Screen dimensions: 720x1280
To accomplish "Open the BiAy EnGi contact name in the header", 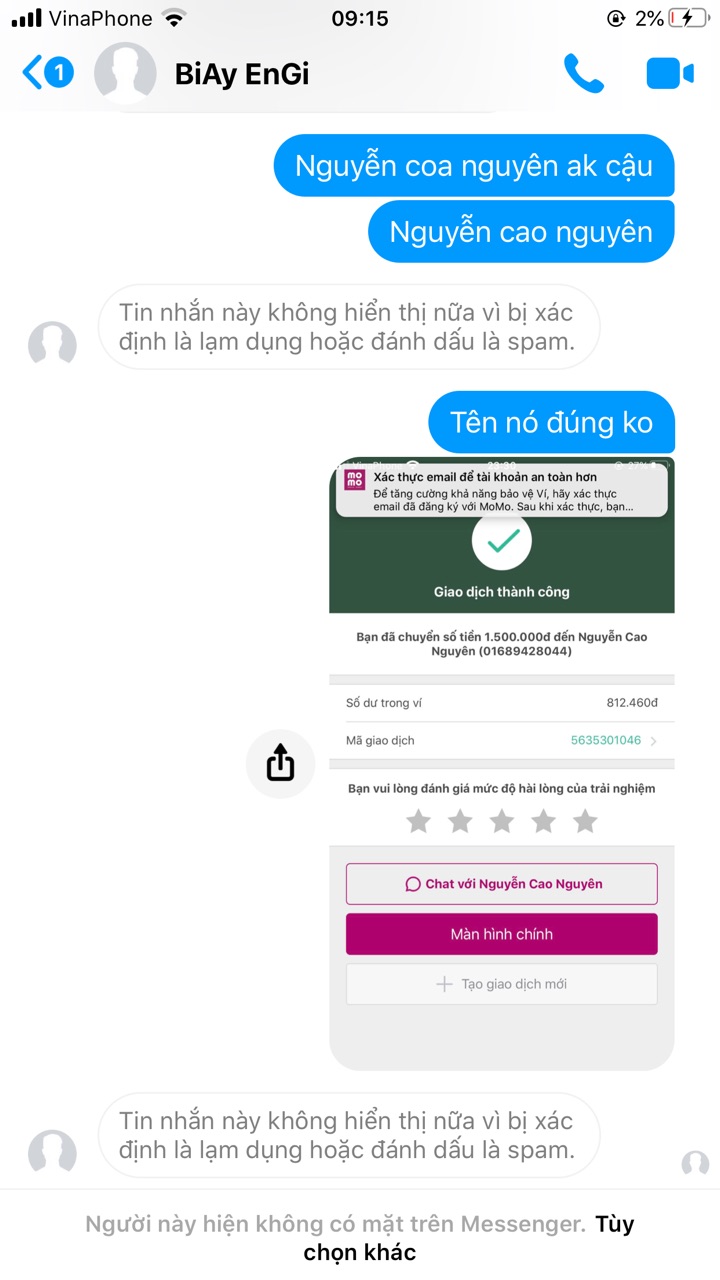I will [x=242, y=75].
